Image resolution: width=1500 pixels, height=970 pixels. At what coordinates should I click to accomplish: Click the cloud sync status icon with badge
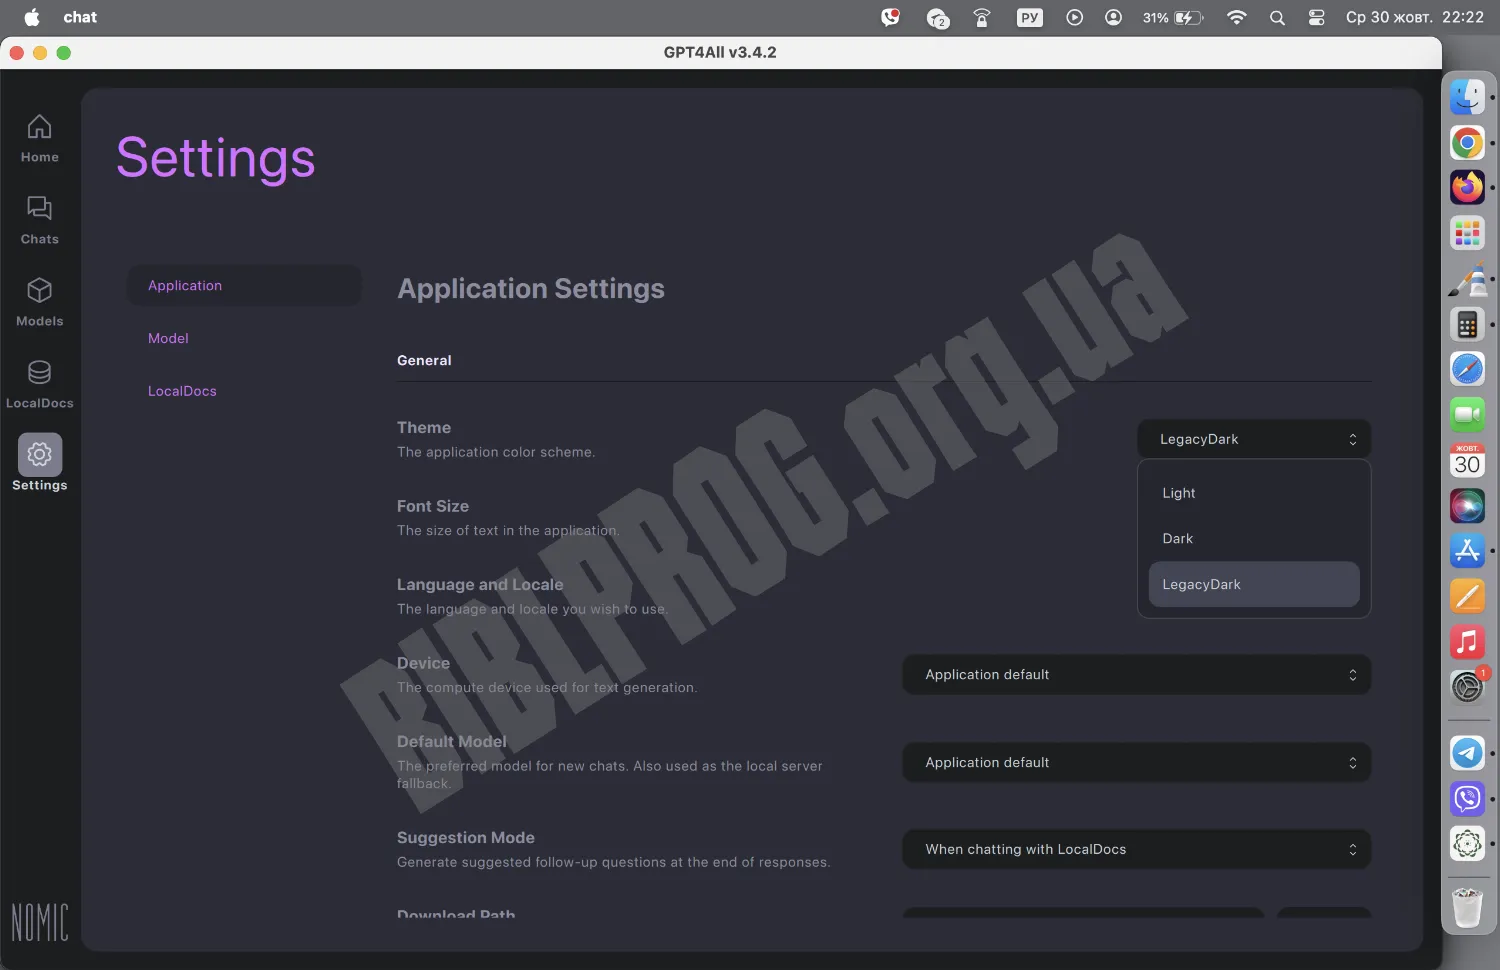pyautogui.click(x=937, y=18)
